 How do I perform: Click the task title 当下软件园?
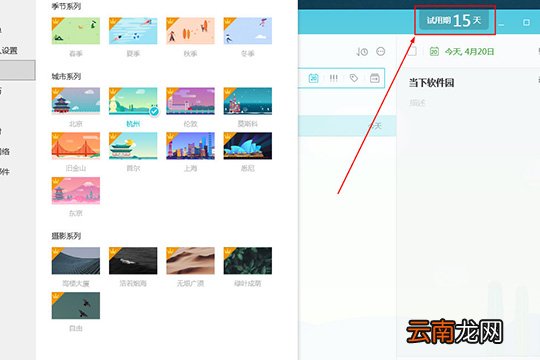[x=431, y=83]
